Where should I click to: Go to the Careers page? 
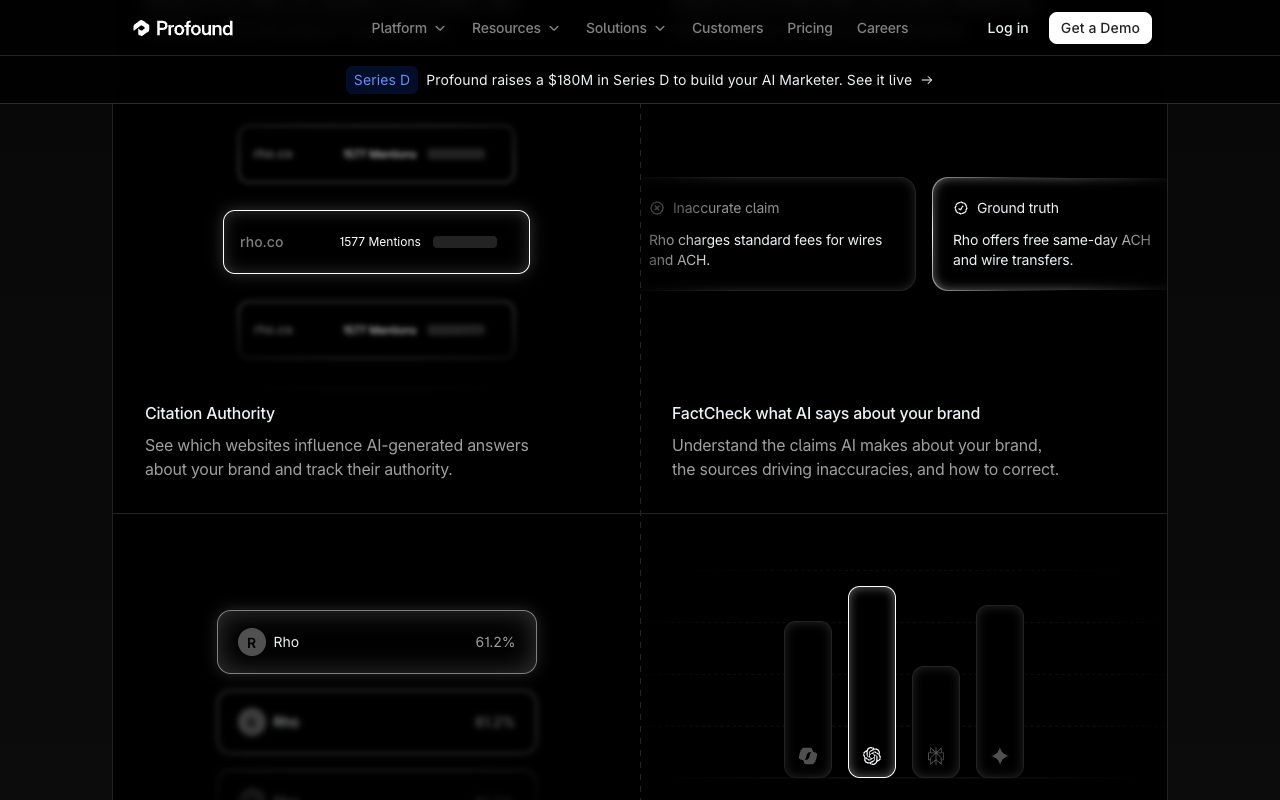point(882,28)
